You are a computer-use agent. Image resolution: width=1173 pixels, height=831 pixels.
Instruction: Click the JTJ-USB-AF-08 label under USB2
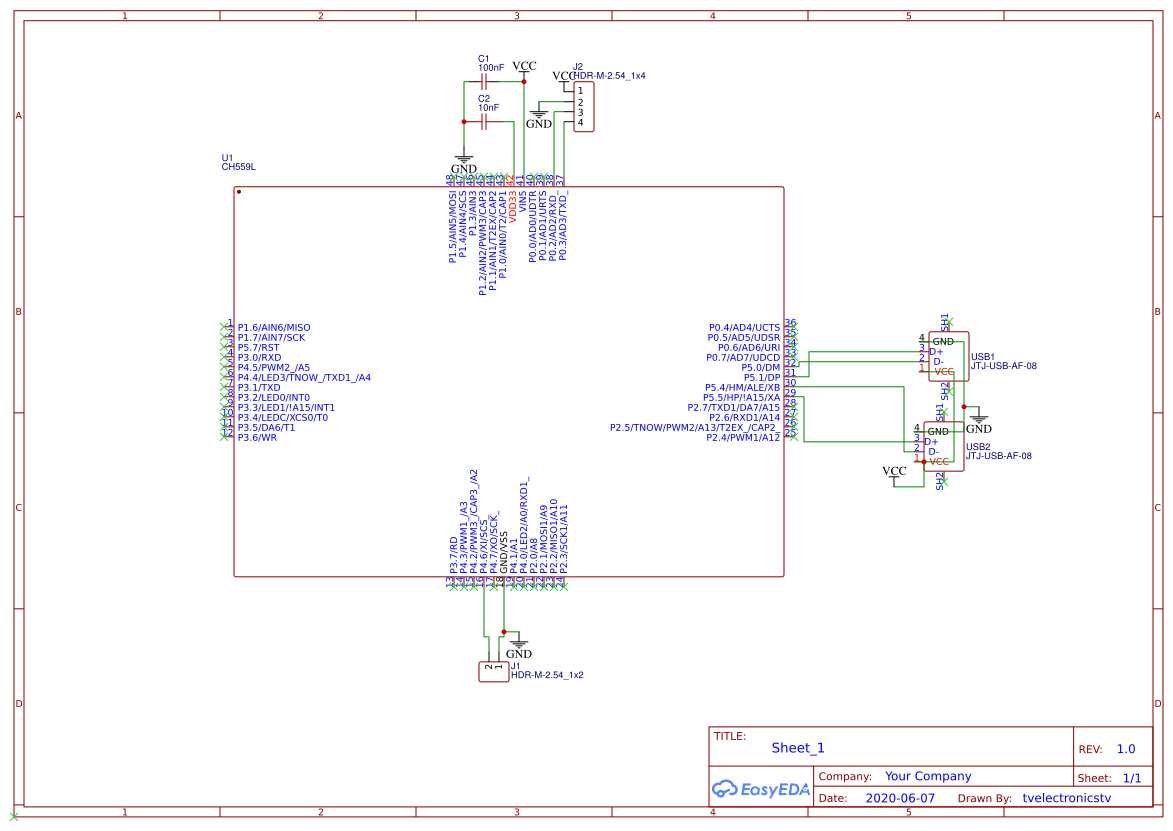click(999, 456)
